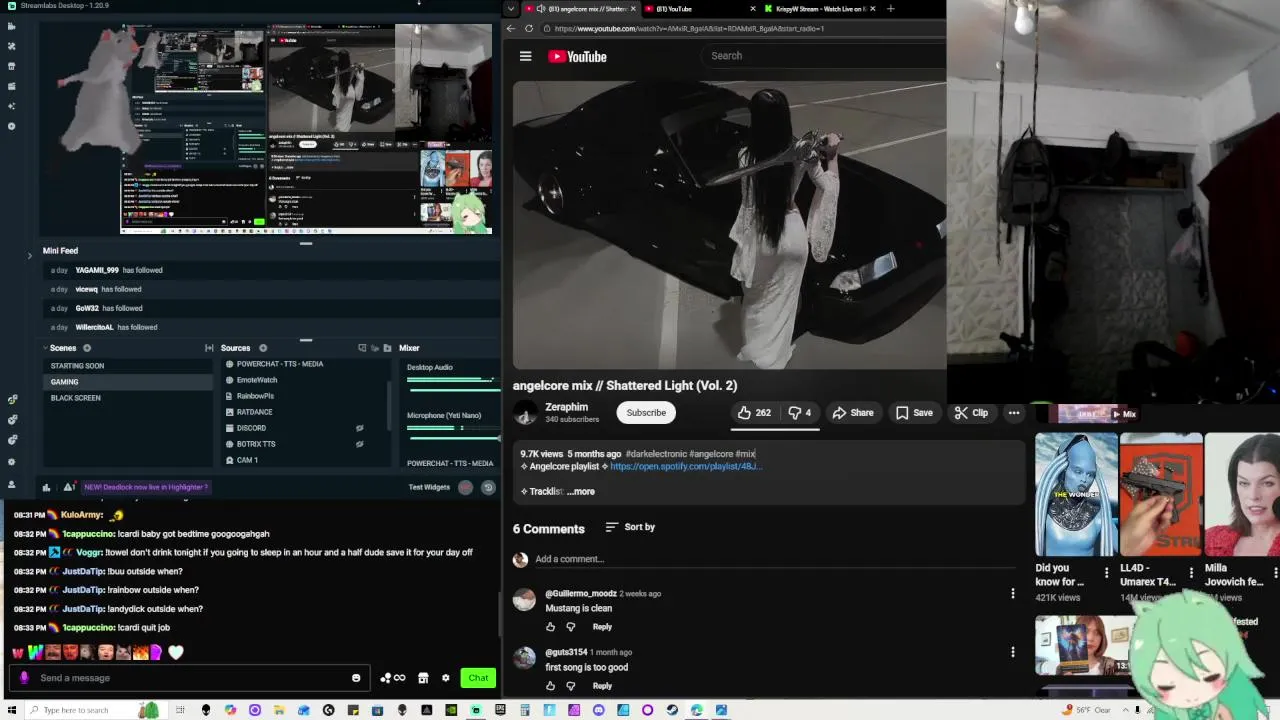Like the angelcore mix video
1280x720 pixels.
(x=754, y=412)
